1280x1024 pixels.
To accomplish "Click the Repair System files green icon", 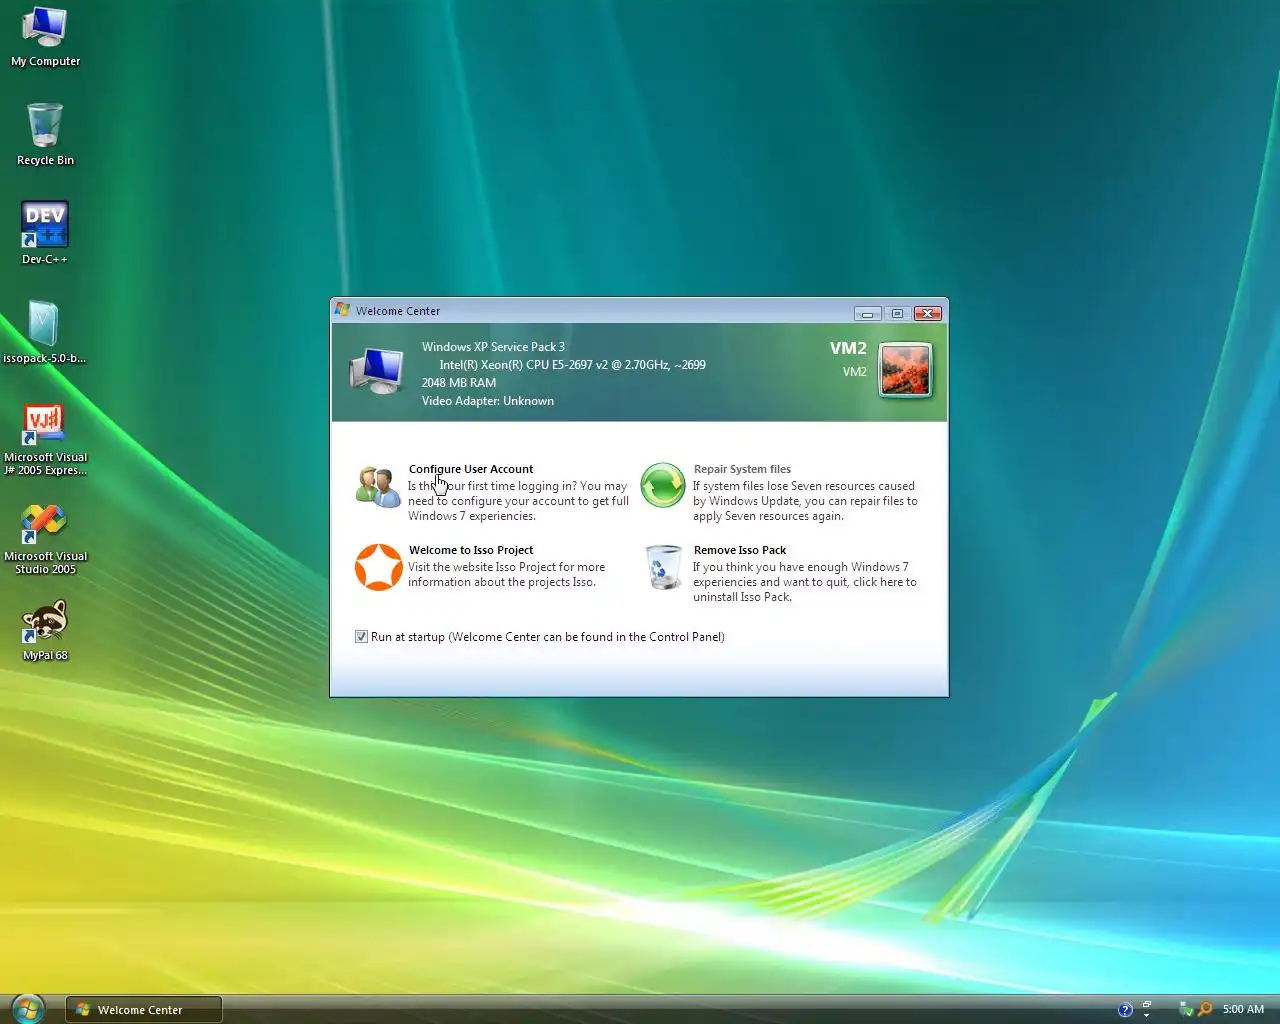I will coord(662,485).
